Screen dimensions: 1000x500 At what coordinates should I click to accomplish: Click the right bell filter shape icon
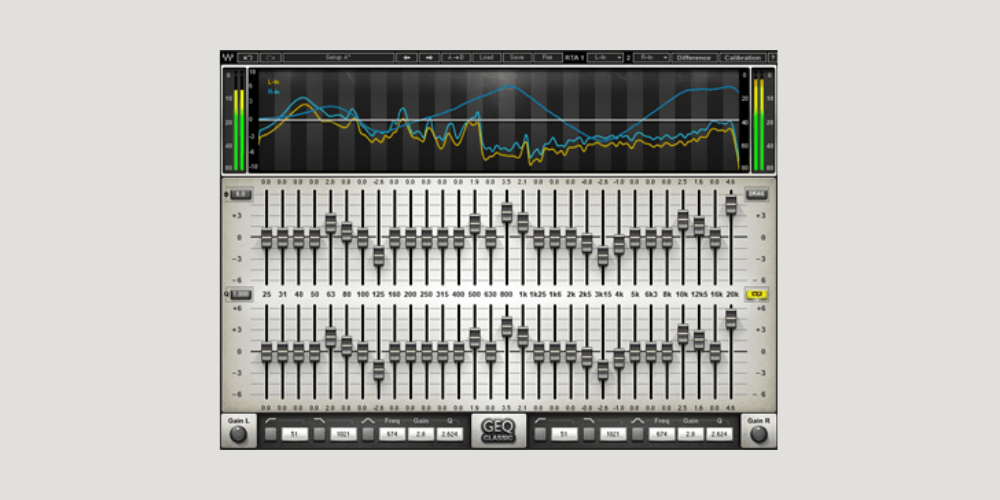pos(638,421)
